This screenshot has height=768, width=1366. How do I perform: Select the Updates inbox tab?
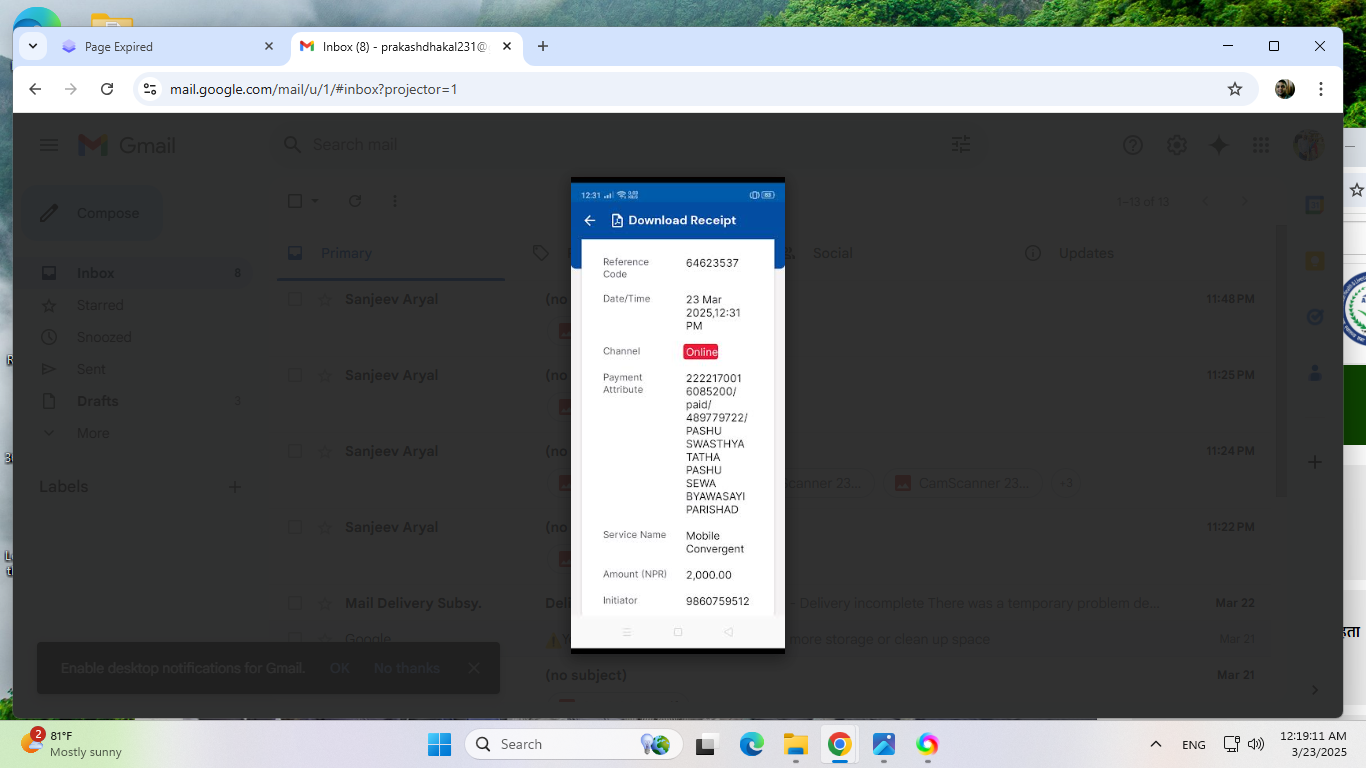[x=1087, y=253]
